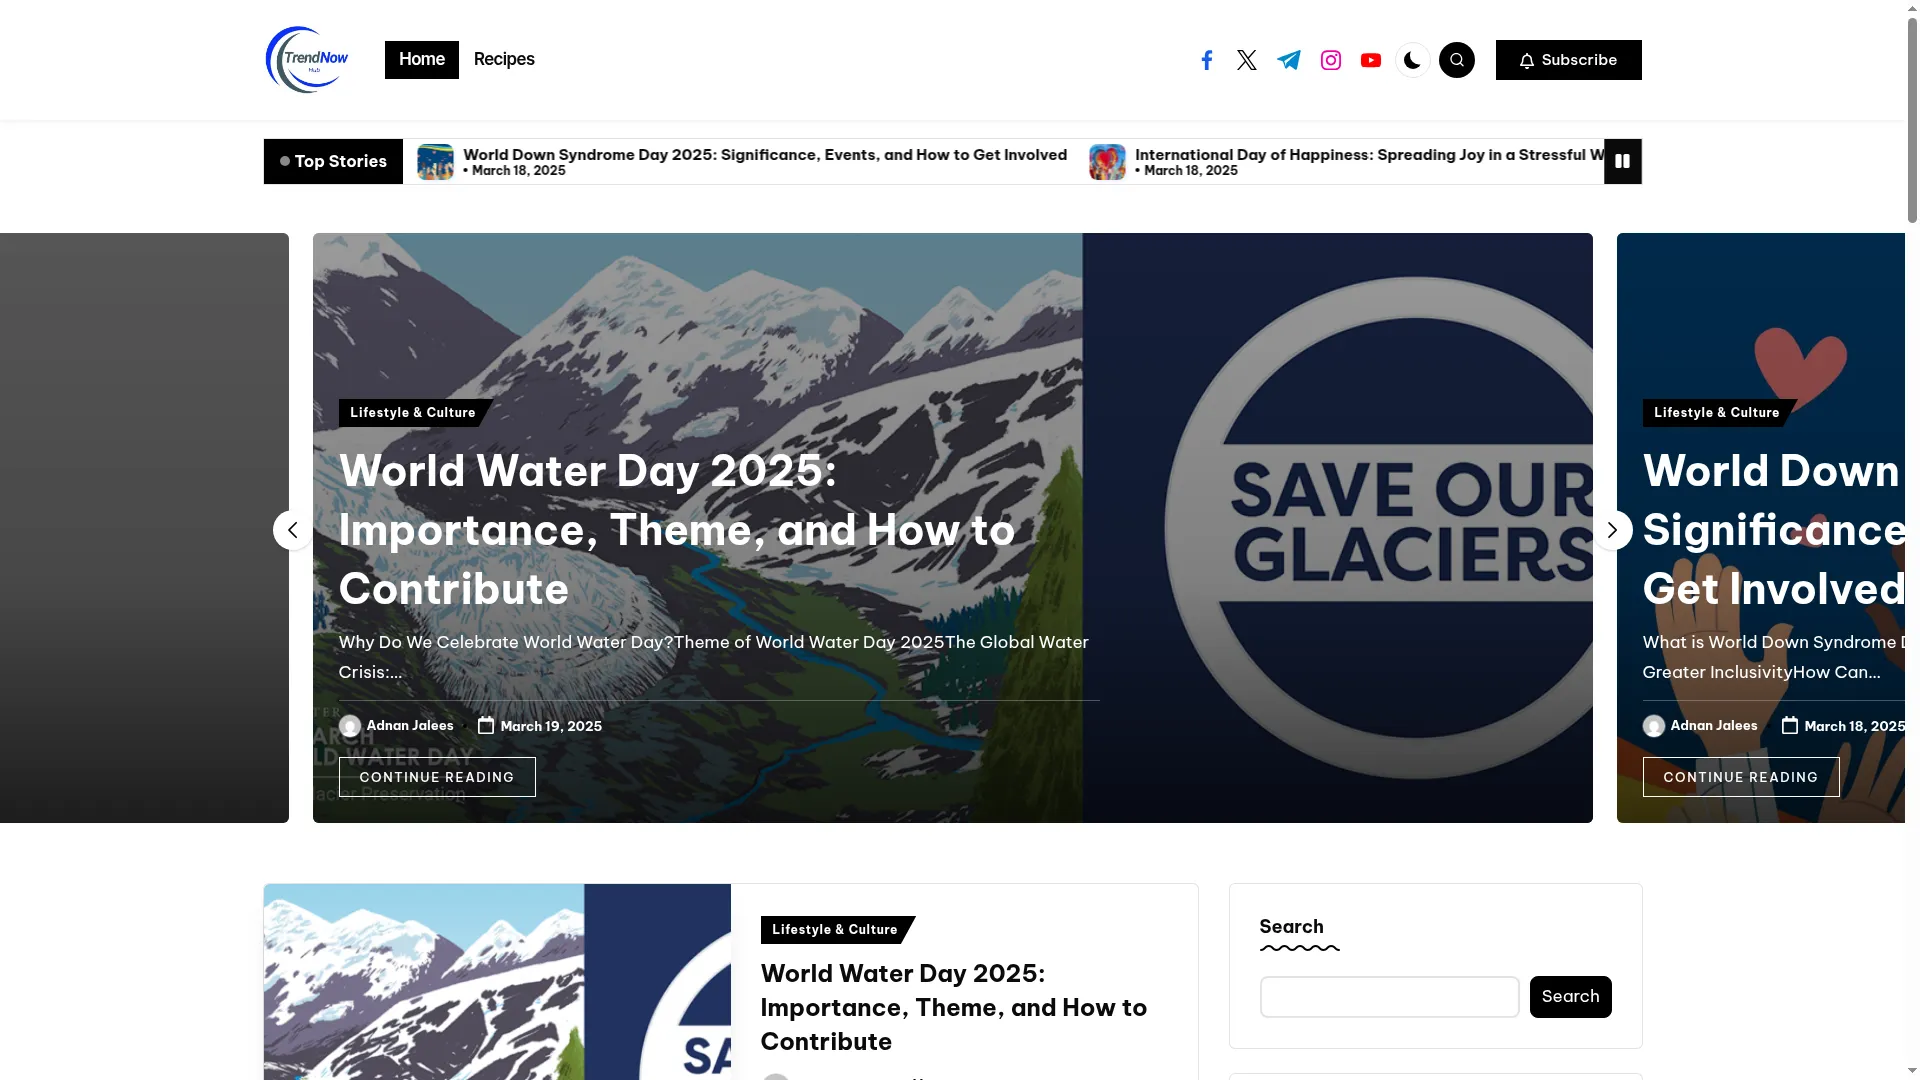Open Adnan Jalees author link on Water Day slide
The image size is (1920, 1080).
(410, 726)
